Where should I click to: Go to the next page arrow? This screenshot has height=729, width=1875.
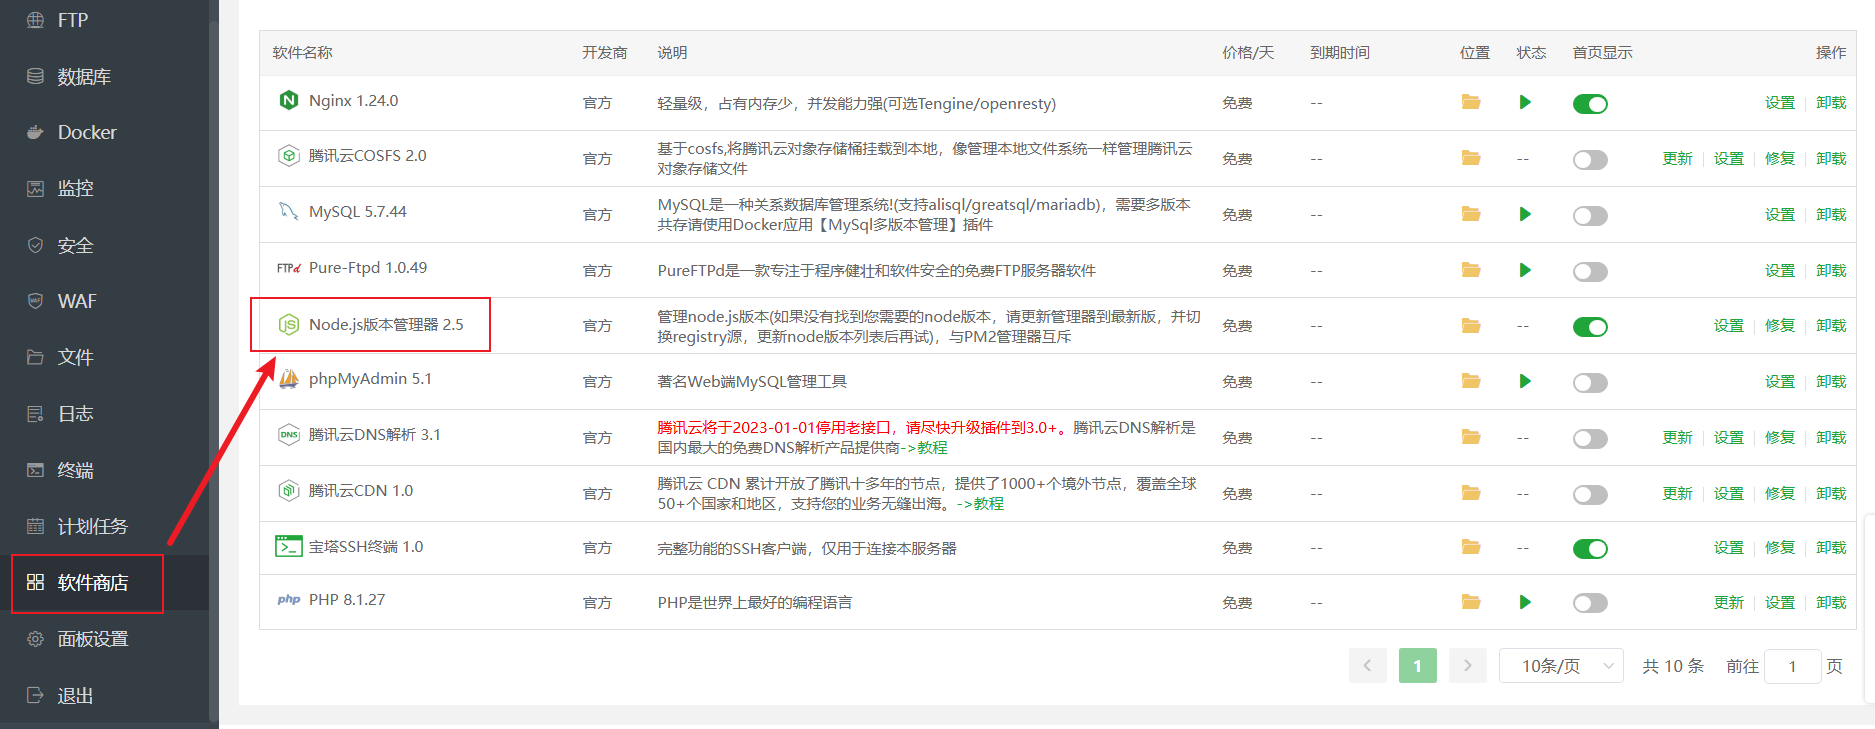tap(1467, 666)
